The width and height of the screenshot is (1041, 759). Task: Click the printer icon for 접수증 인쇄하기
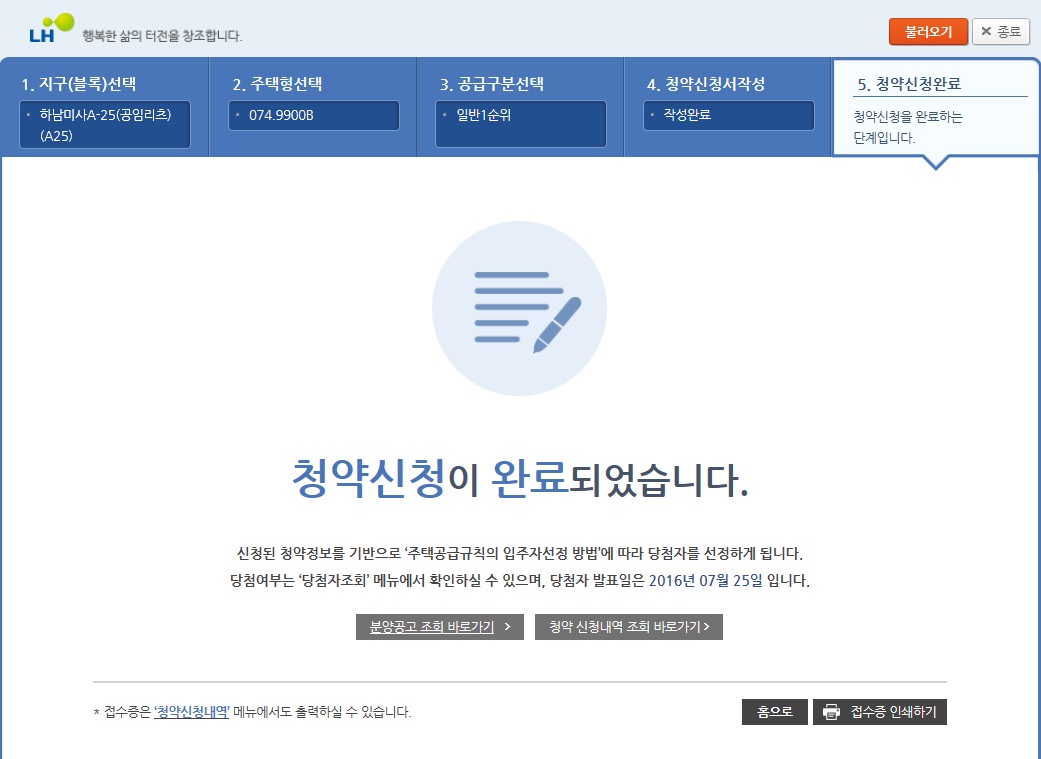(x=831, y=712)
